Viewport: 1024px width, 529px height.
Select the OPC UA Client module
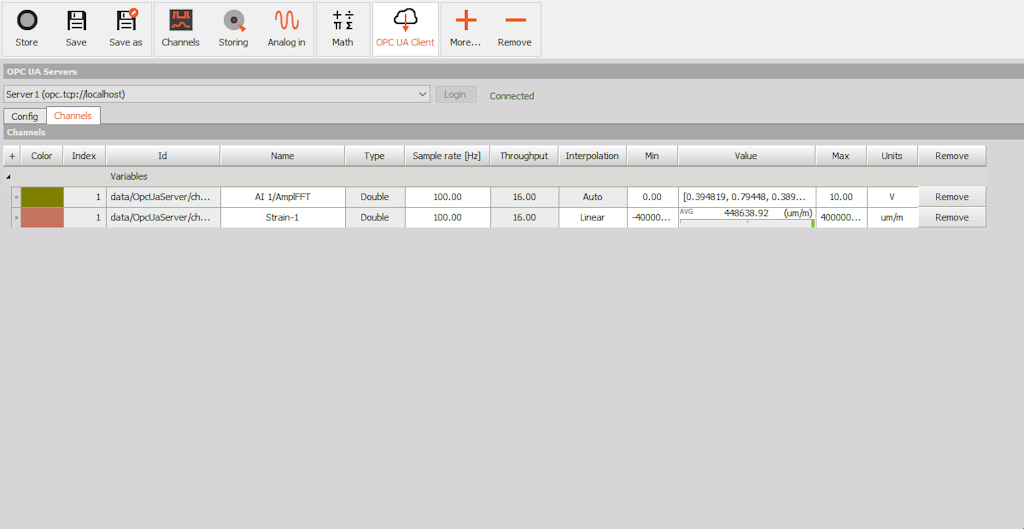406,29
